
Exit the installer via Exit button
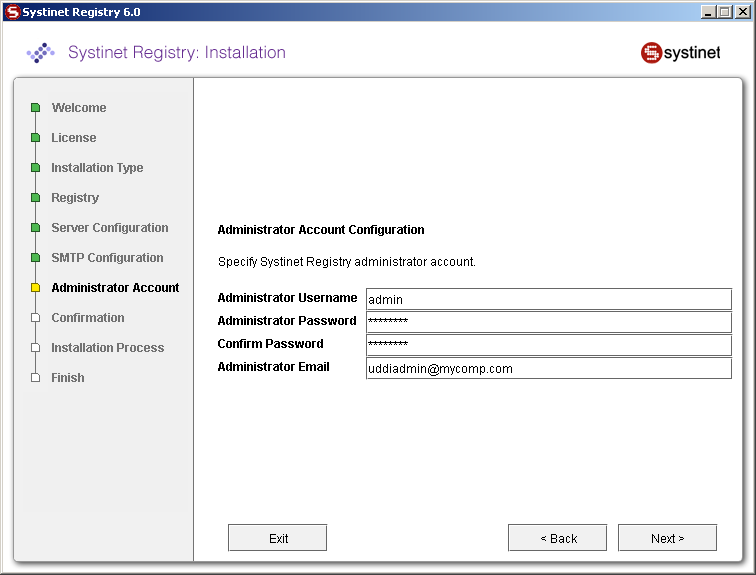[277, 538]
